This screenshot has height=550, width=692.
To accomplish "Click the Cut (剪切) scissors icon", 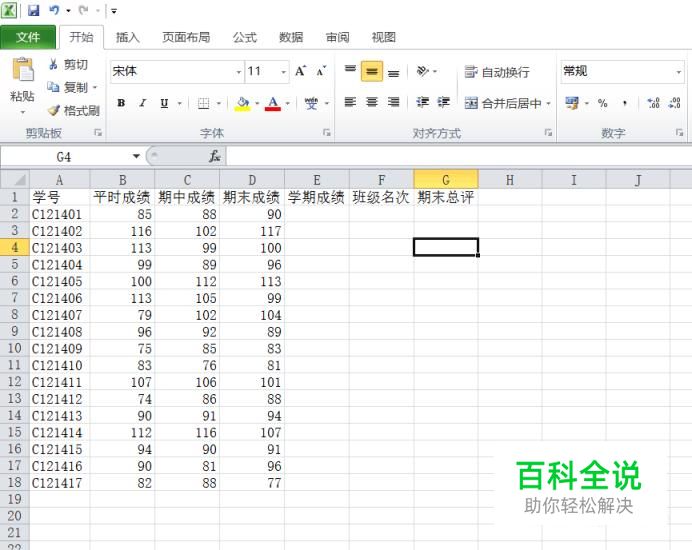I will point(53,64).
